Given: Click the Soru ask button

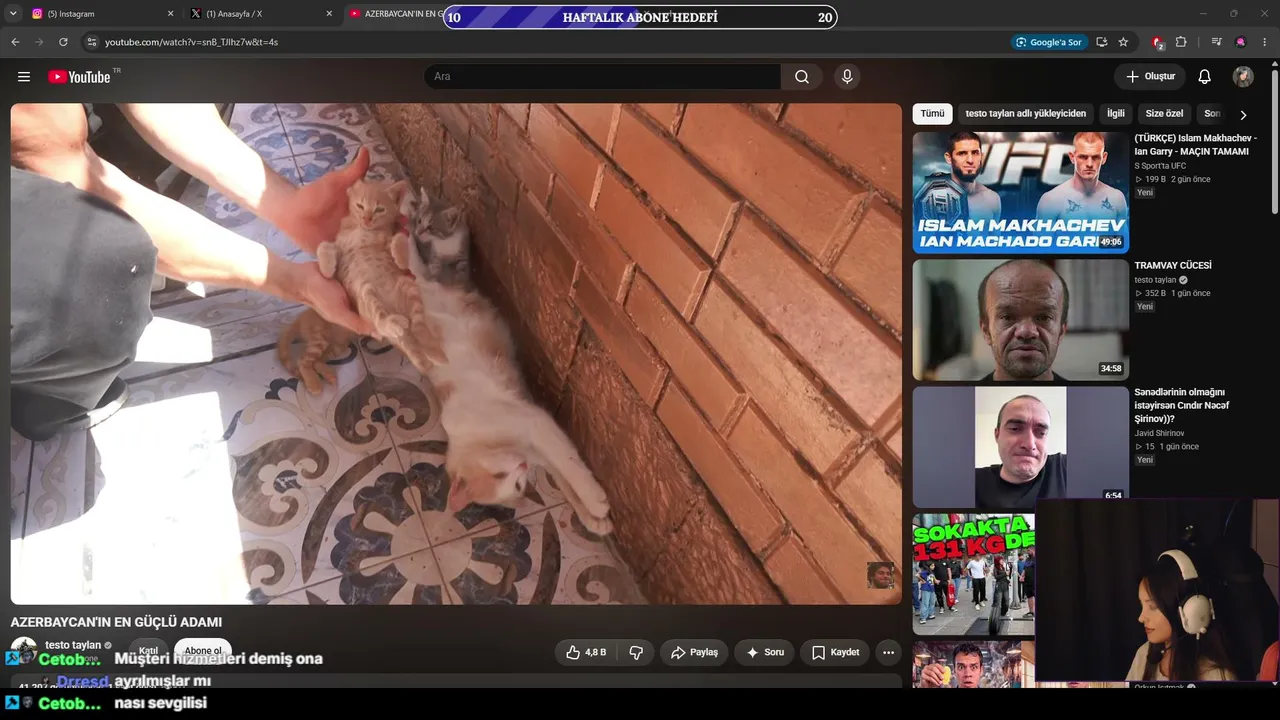Looking at the screenshot, I should [765, 652].
